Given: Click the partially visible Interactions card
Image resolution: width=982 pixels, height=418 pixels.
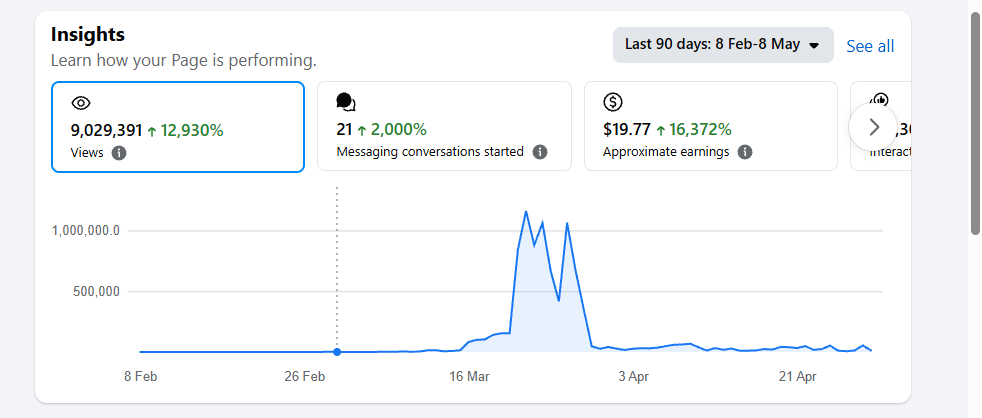Looking at the screenshot, I should [x=880, y=126].
